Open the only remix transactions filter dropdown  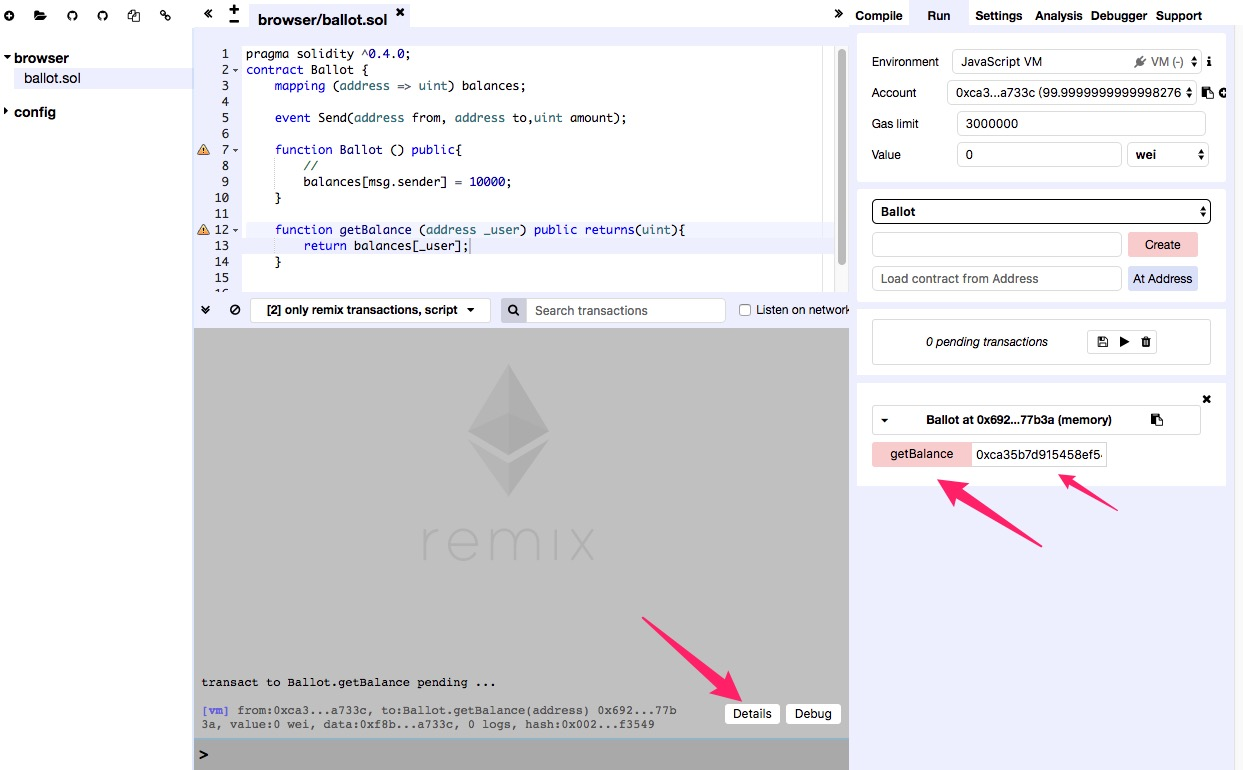click(370, 310)
